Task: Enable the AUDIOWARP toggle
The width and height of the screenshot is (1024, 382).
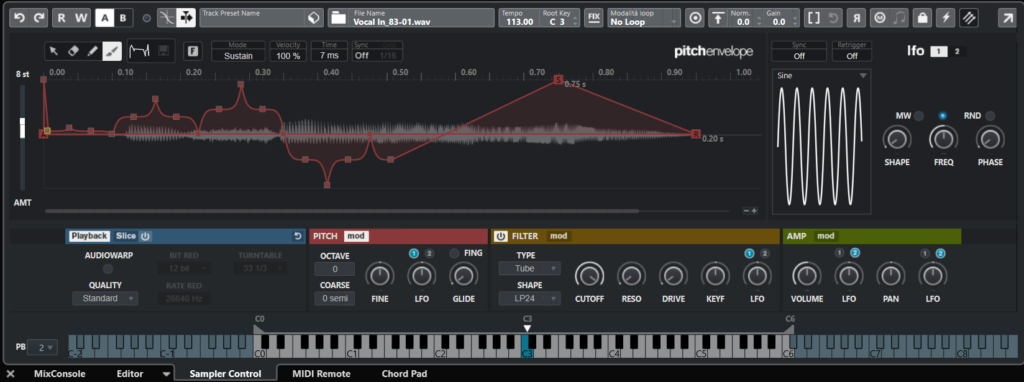Action: coord(108,268)
